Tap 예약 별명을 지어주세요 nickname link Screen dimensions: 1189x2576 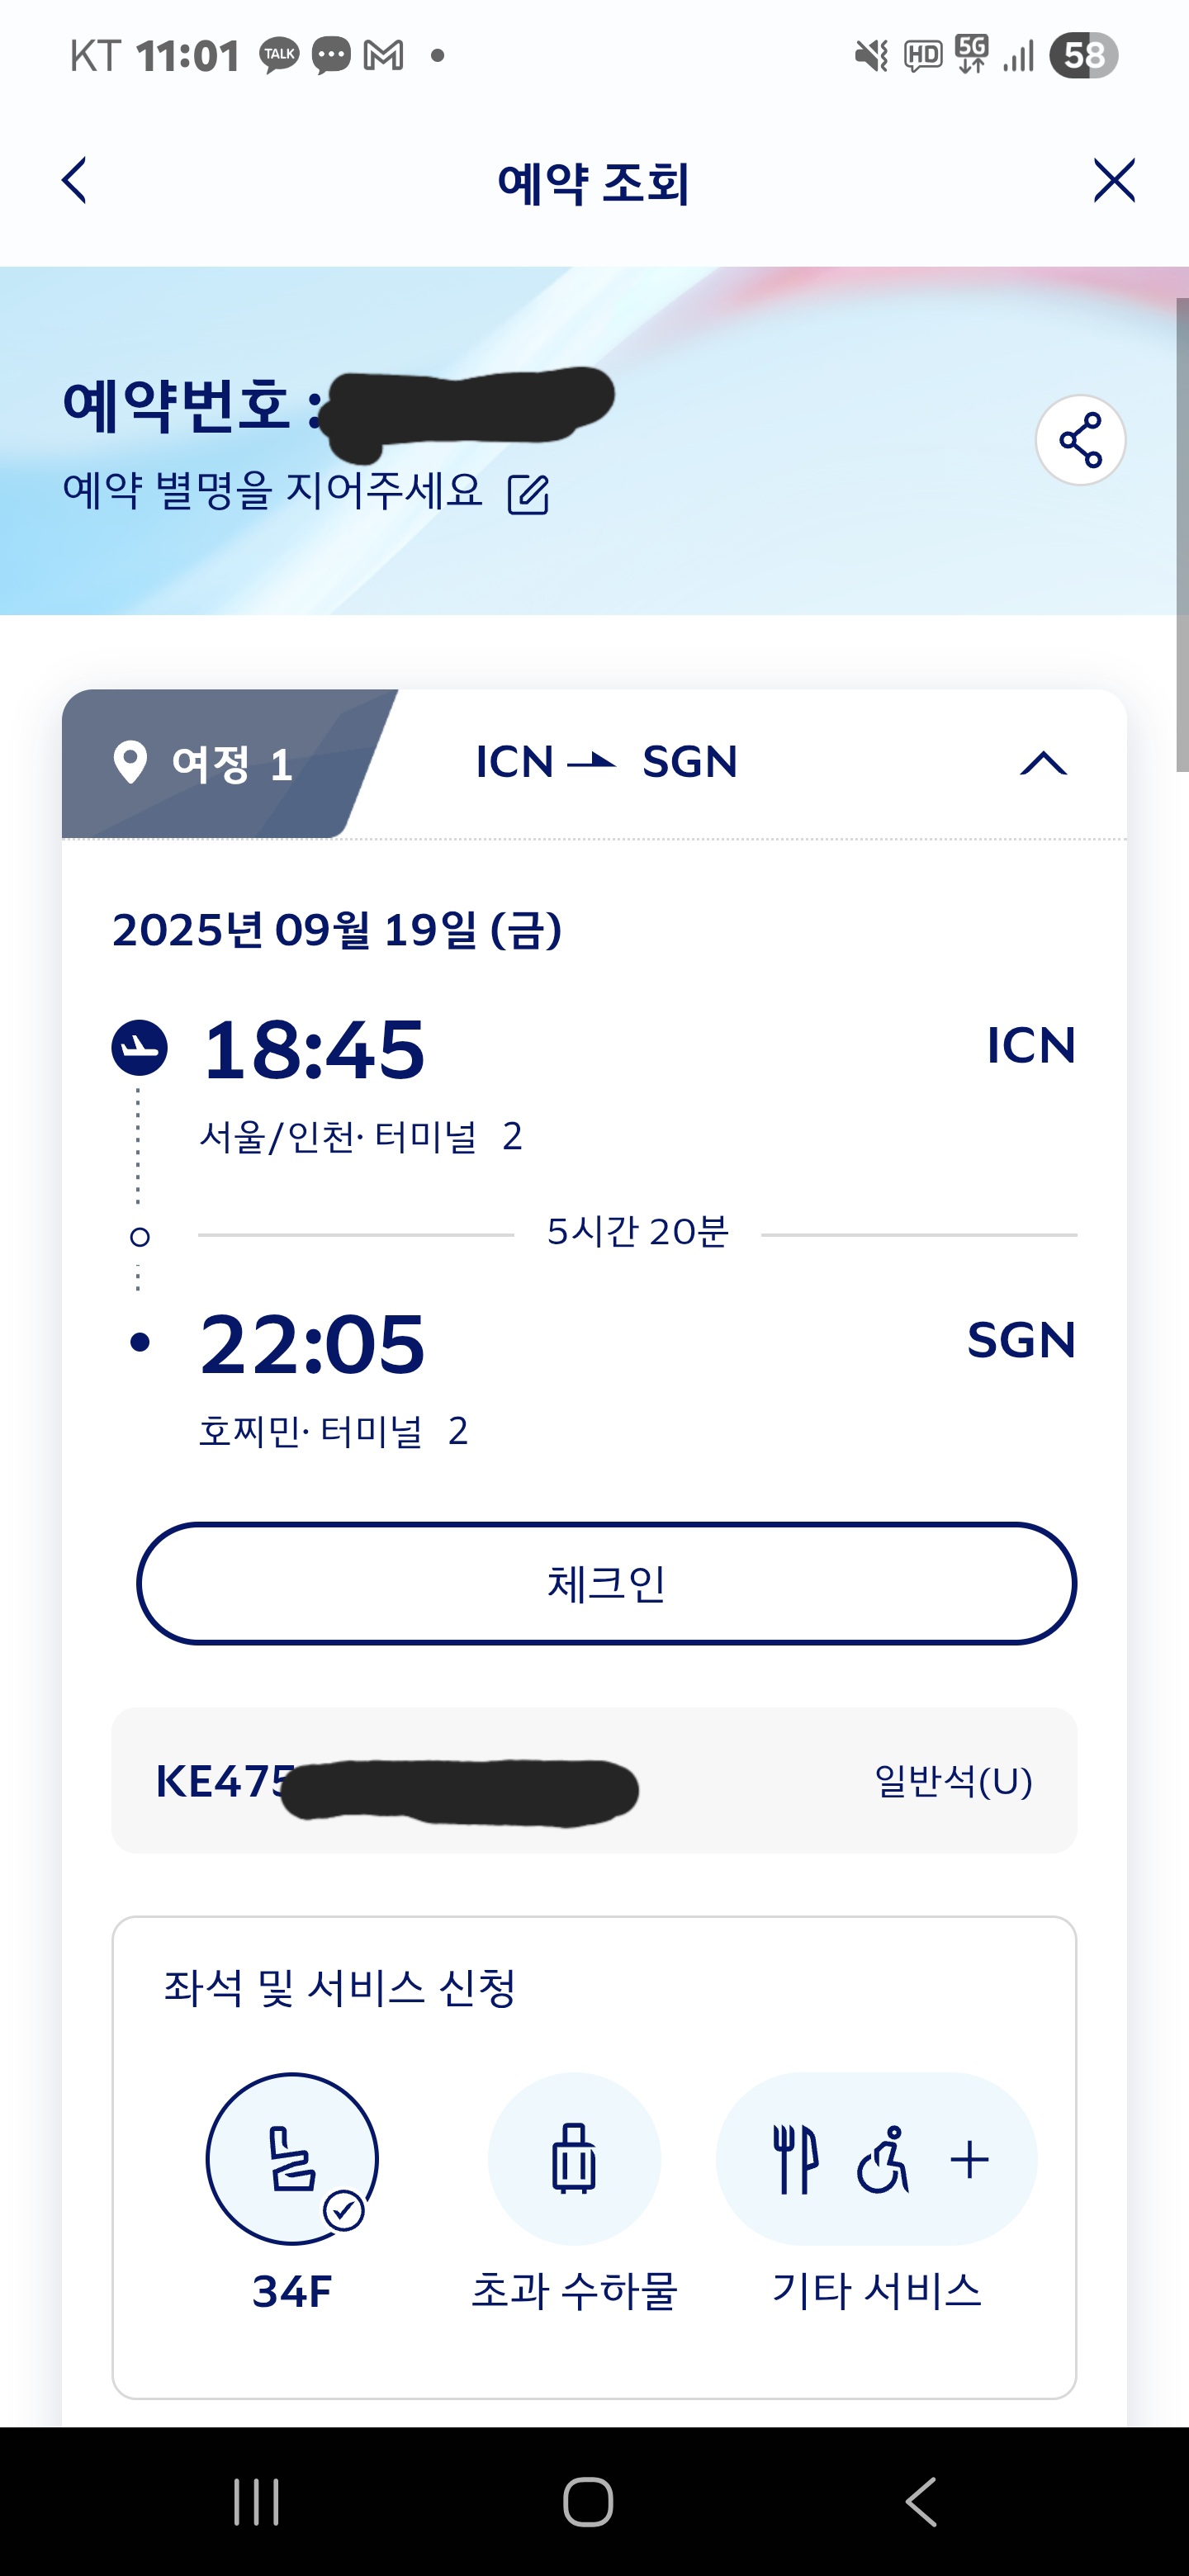click(272, 491)
